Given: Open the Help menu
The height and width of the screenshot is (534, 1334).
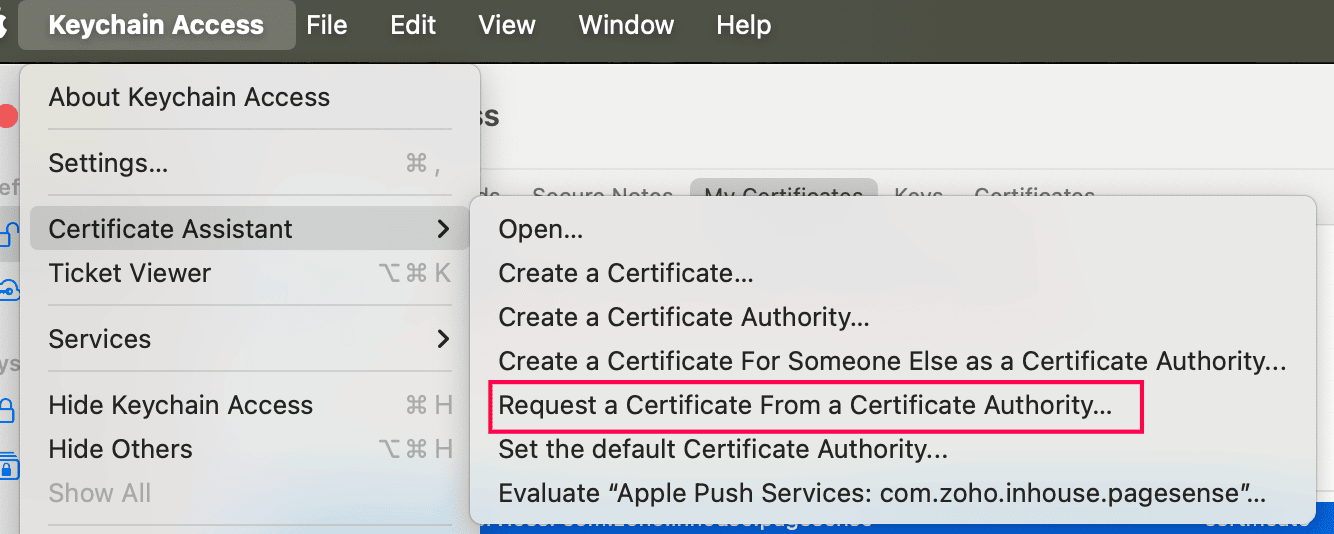Looking at the screenshot, I should click(744, 25).
